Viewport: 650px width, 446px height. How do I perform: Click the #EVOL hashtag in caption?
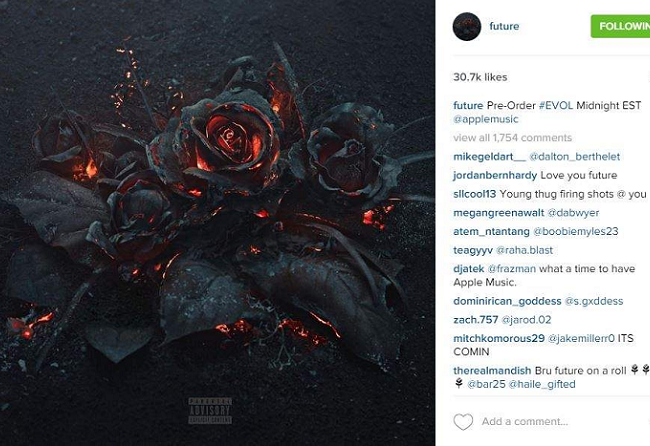point(556,105)
